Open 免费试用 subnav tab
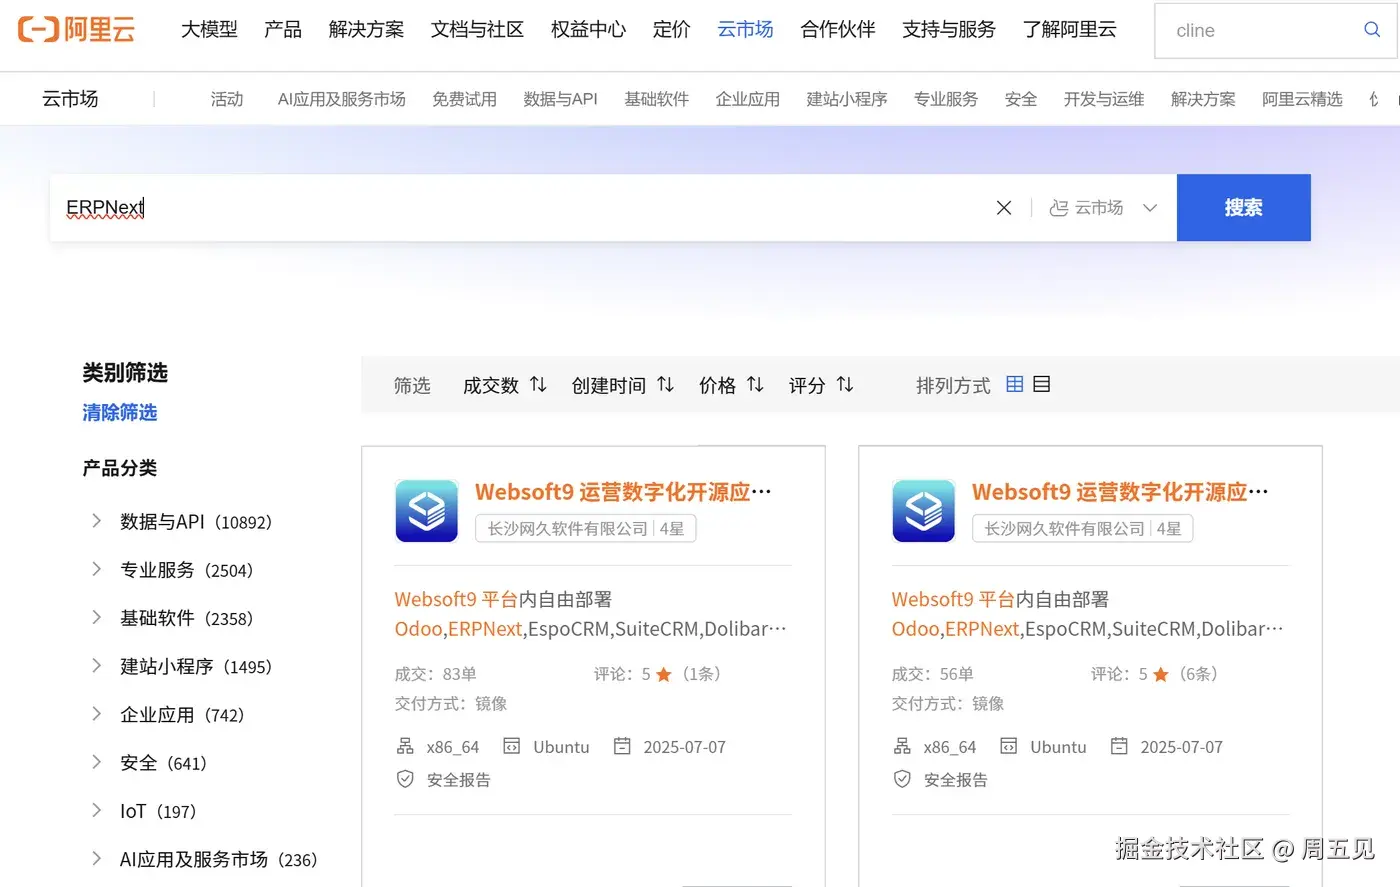The image size is (1400, 887). pos(464,99)
